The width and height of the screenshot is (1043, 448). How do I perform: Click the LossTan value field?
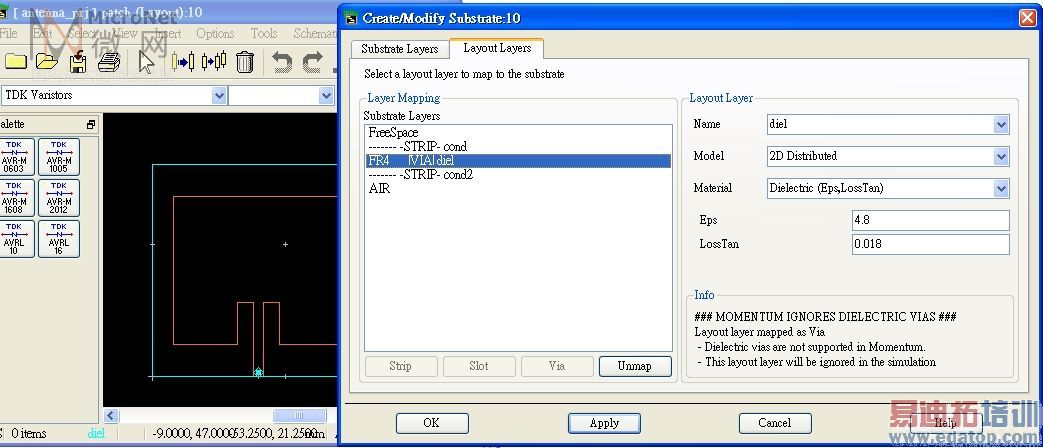pos(931,244)
